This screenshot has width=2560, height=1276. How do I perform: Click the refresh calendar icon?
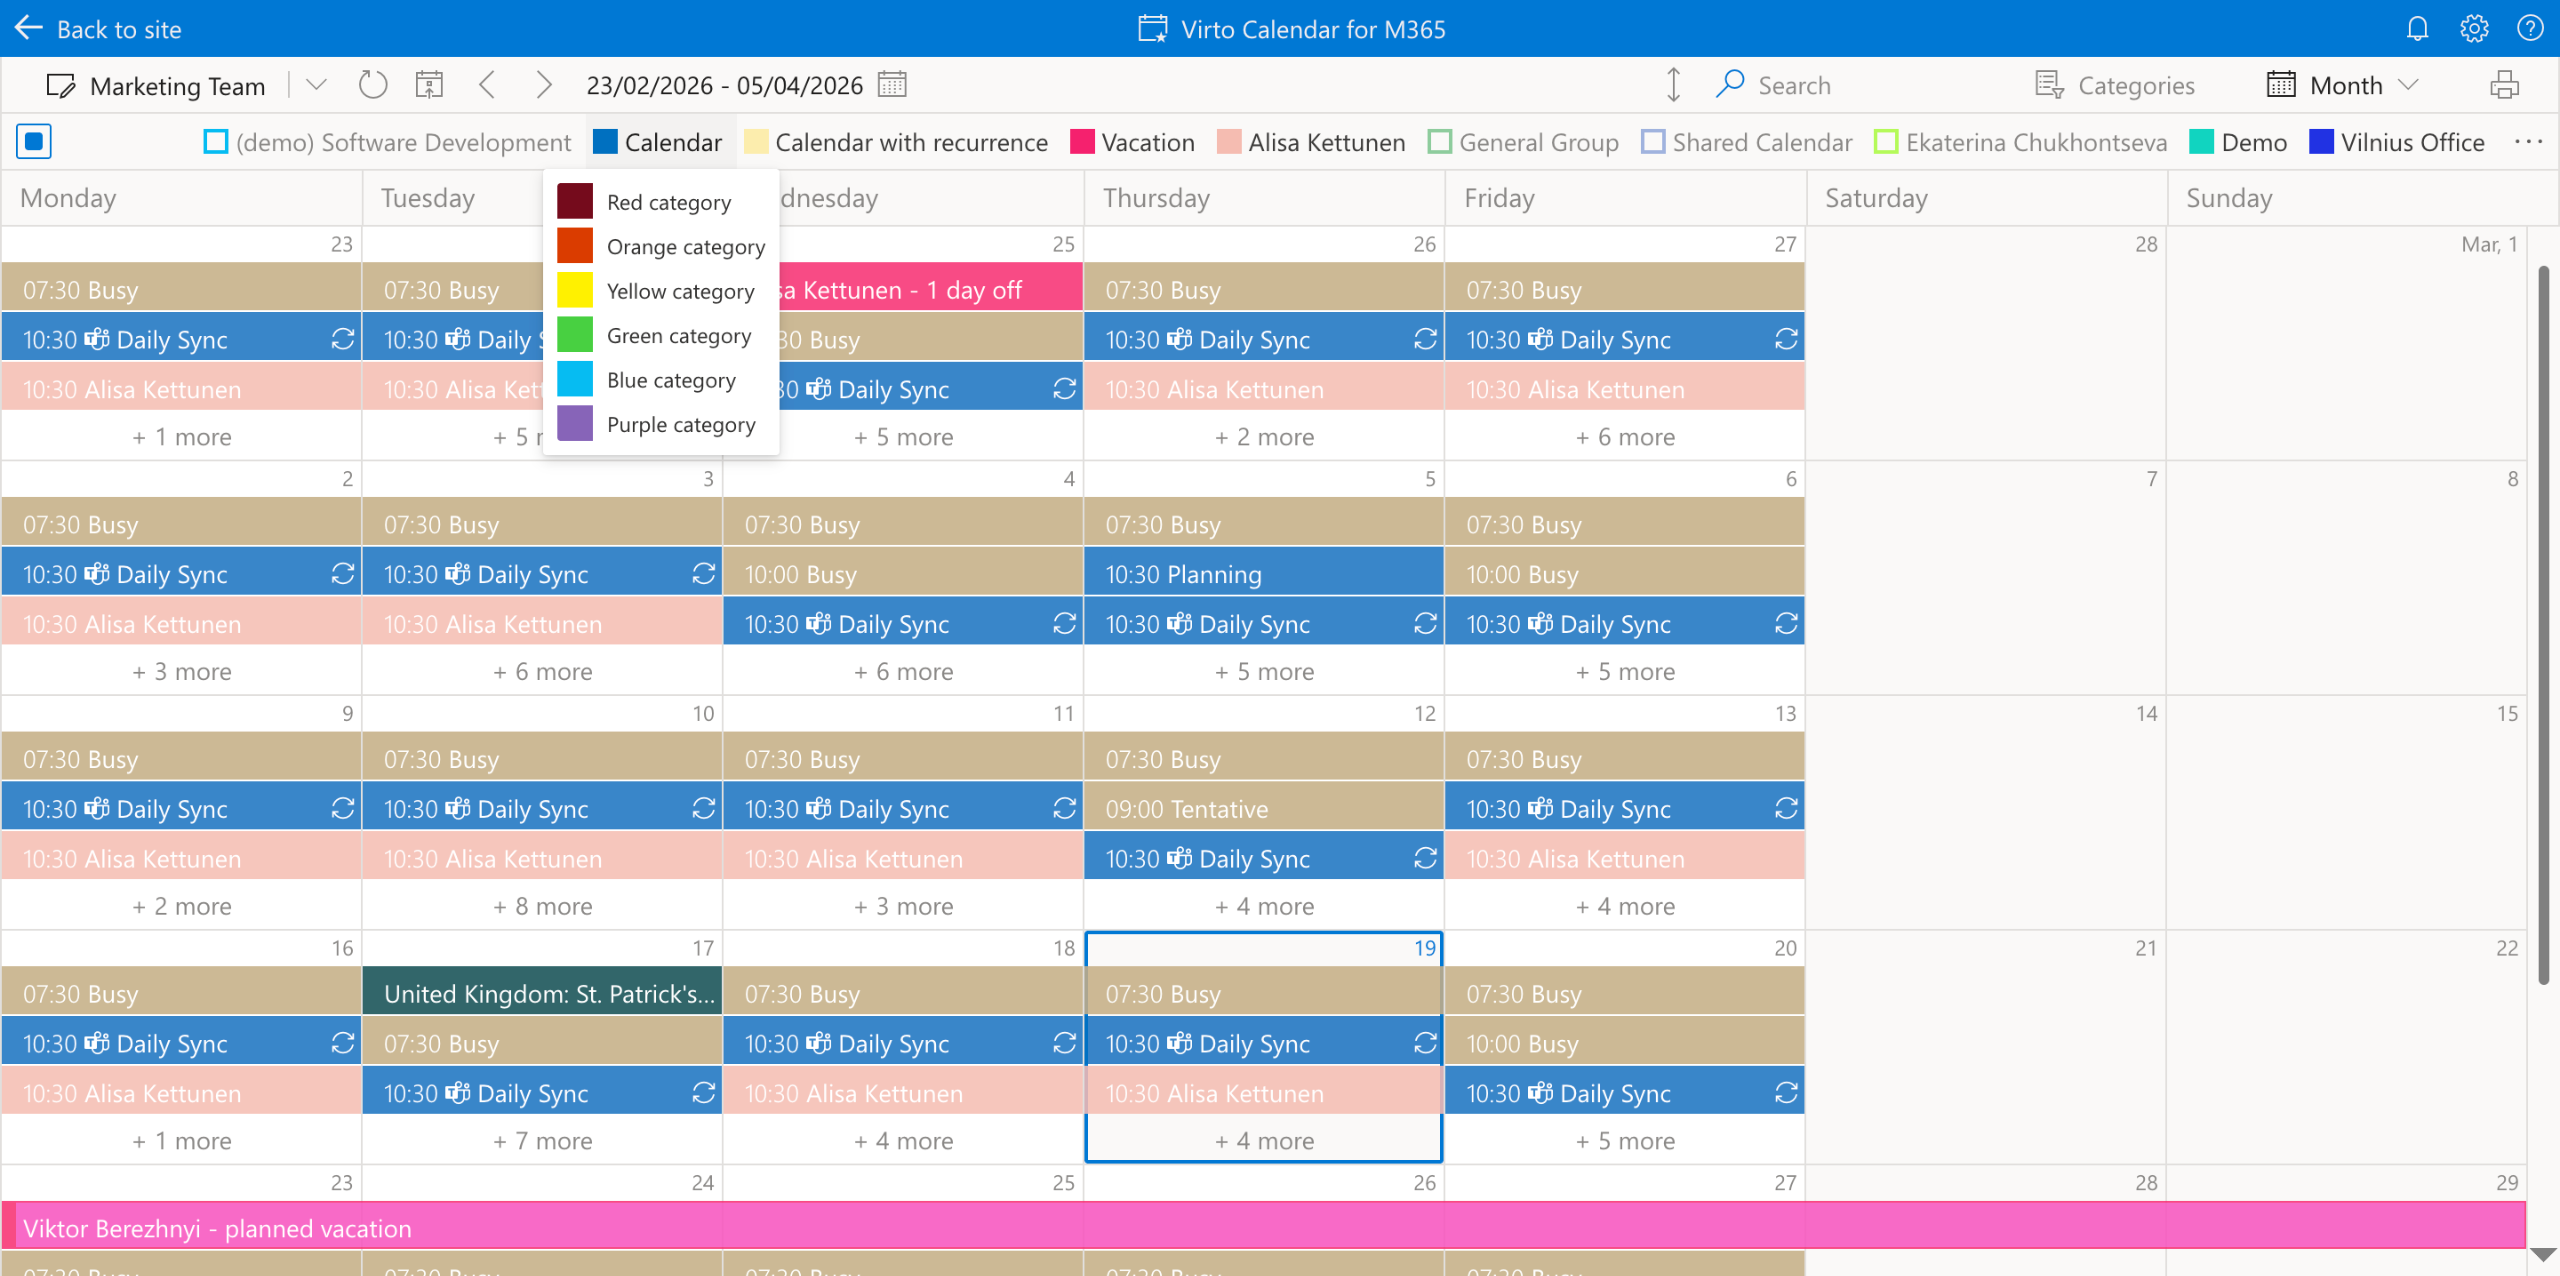click(x=373, y=85)
